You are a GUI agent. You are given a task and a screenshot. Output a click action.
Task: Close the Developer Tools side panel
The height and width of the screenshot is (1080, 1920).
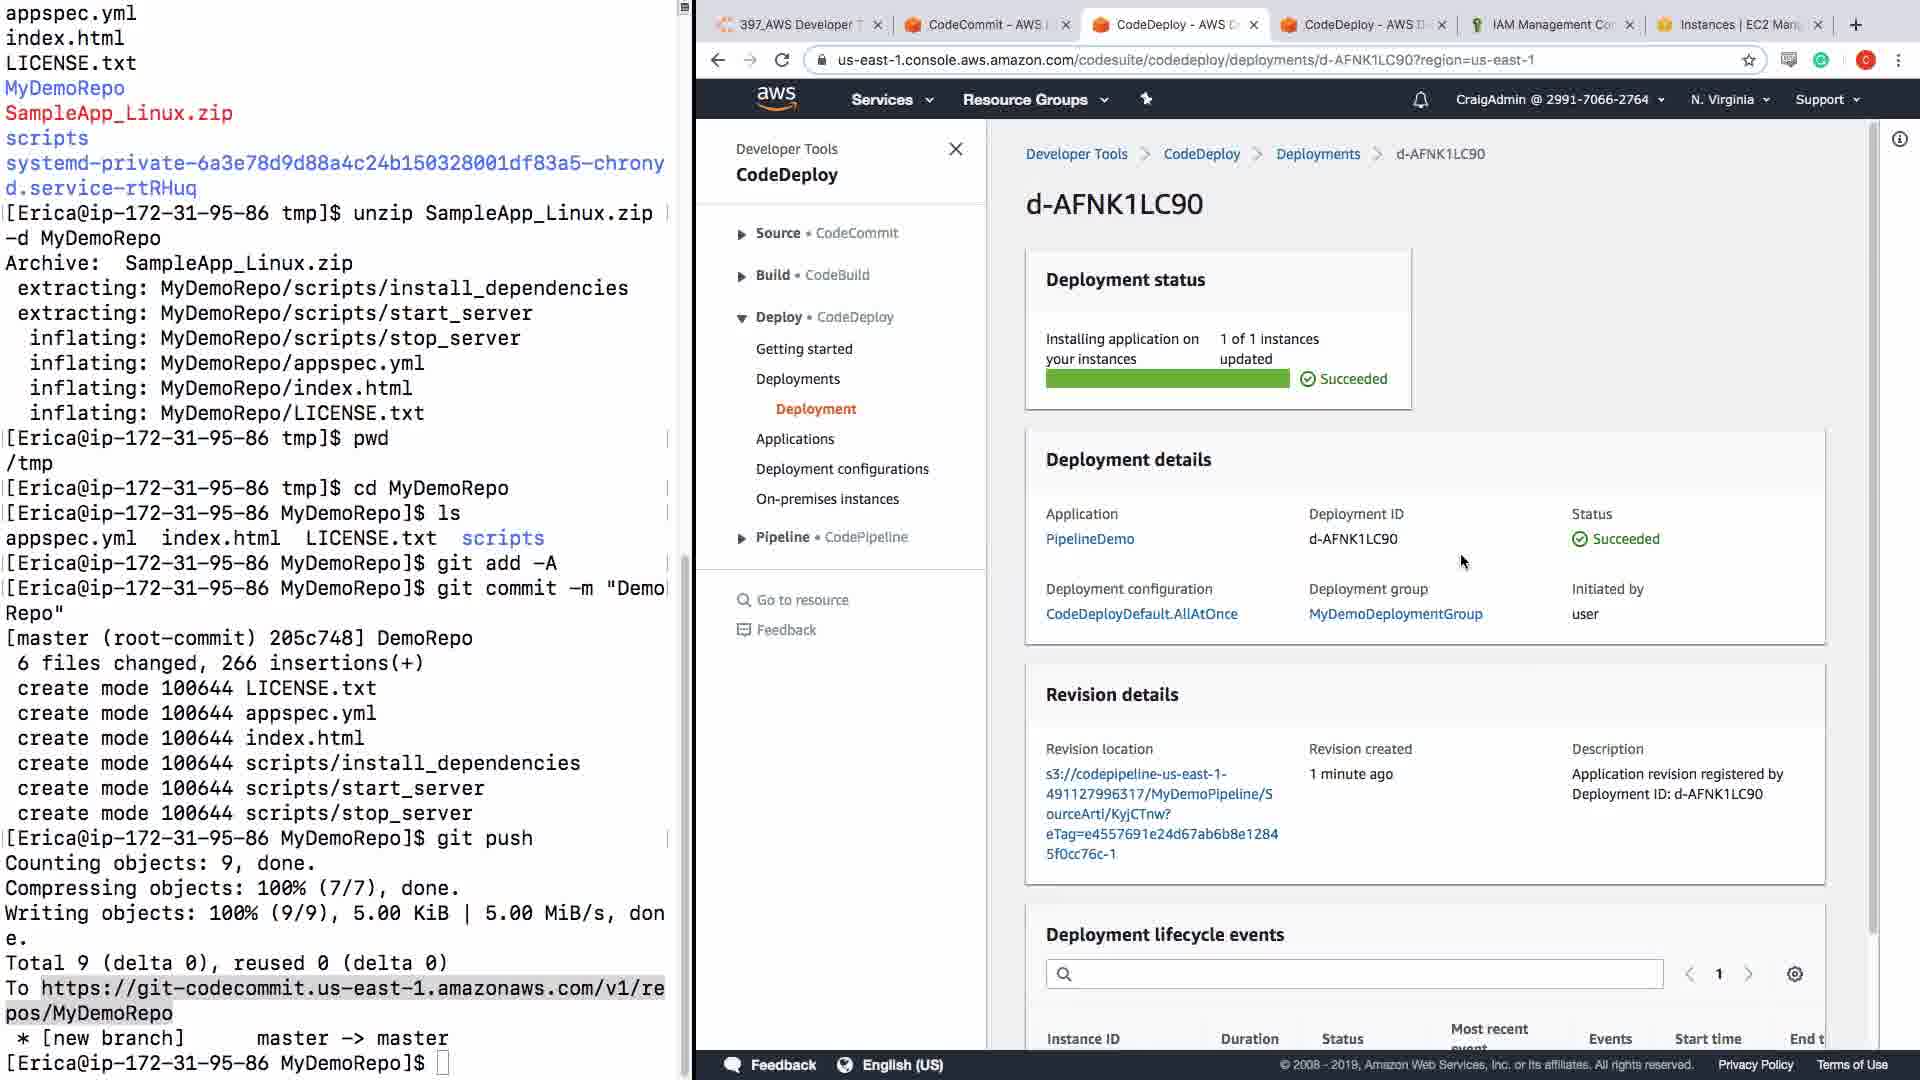click(x=955, y=149)
